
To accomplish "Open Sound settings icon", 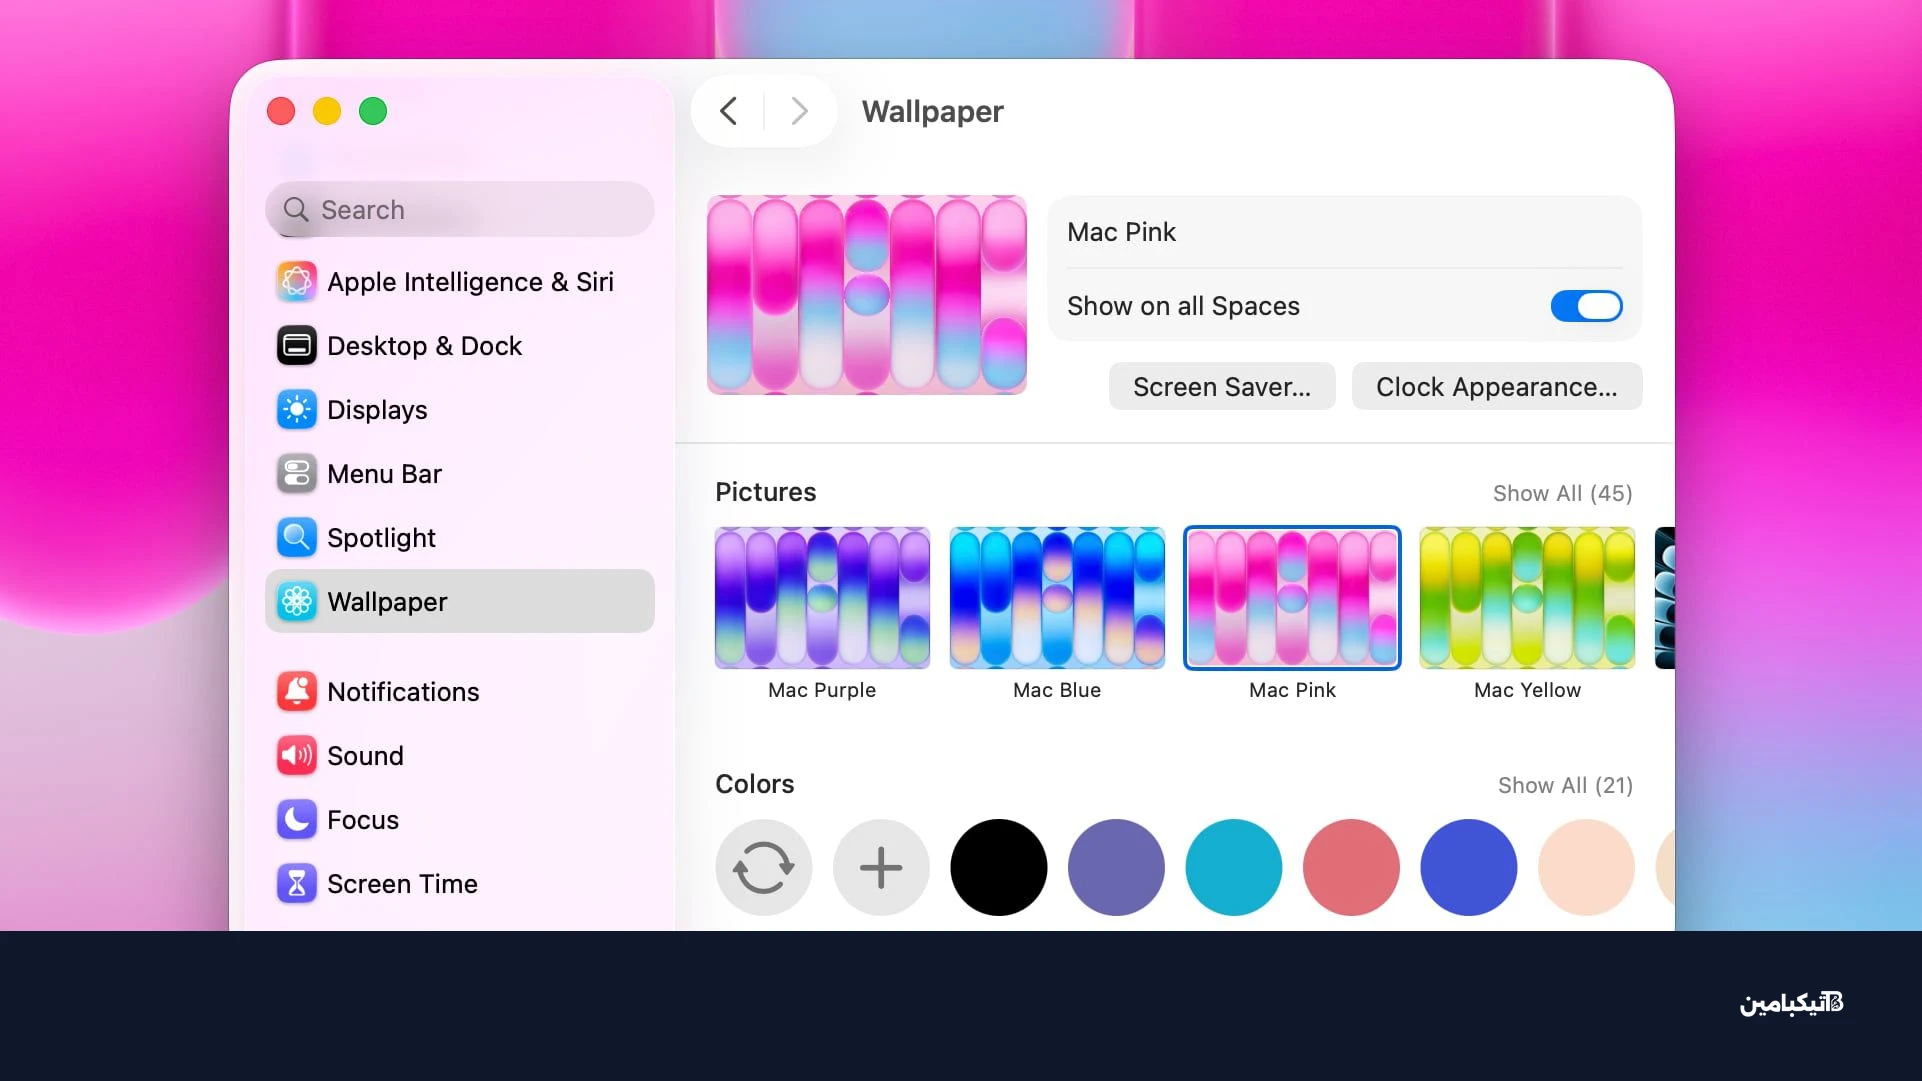I will (x=296, y=756).
